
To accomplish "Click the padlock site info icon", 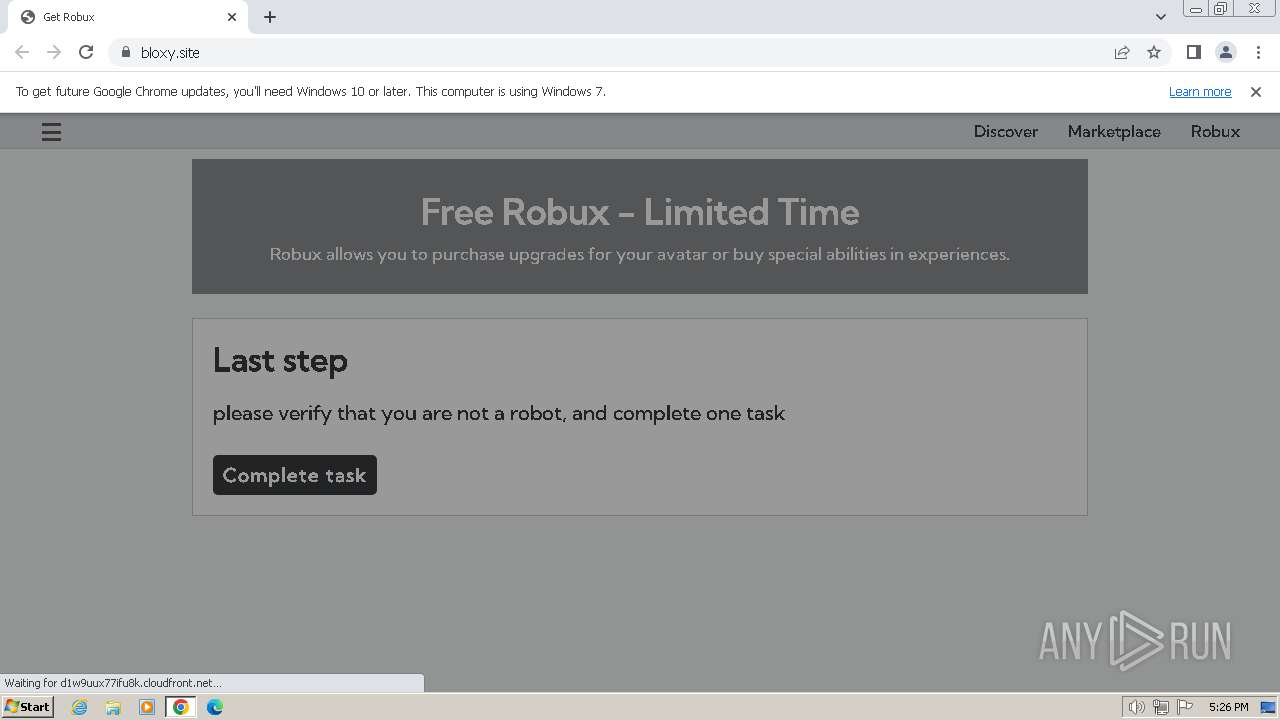I will [x=126, y=52].
